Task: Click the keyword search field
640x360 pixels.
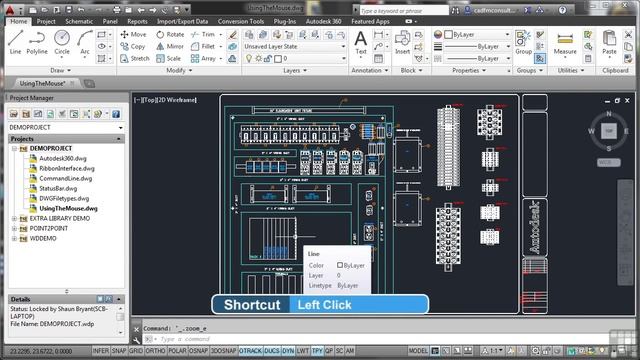Action: pos(403,11)
